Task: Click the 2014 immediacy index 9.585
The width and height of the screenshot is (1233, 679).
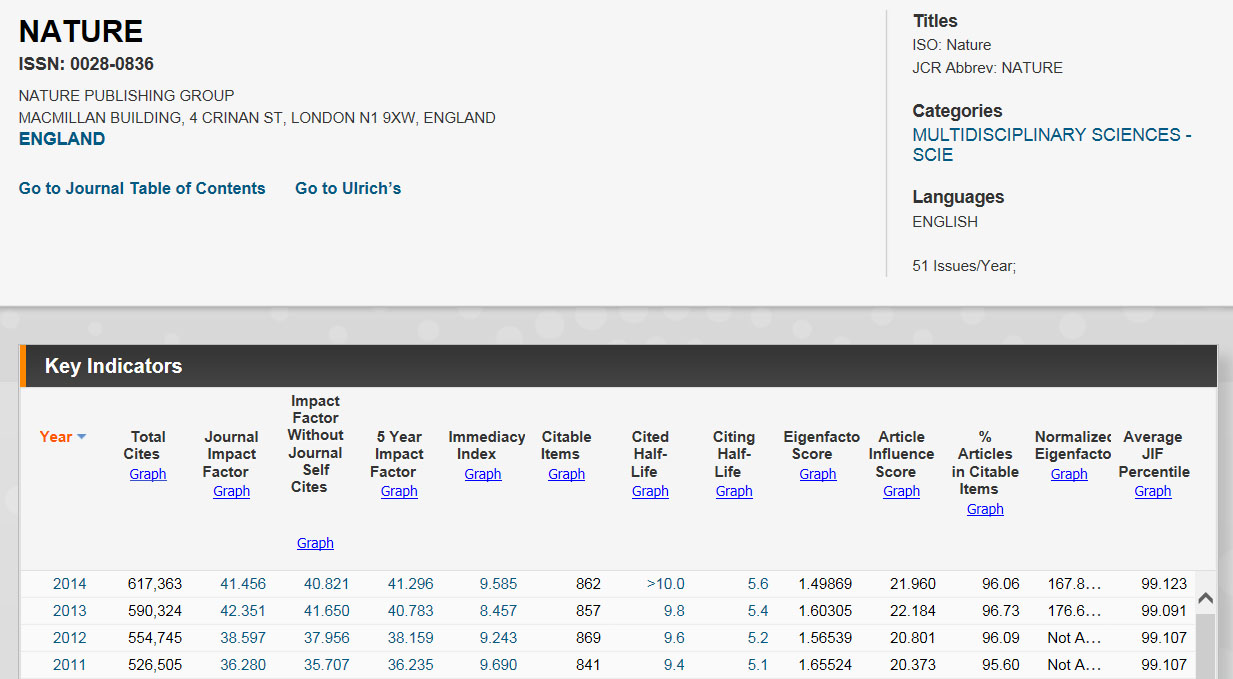Action: pyautogui.click(x=499, y=584)
